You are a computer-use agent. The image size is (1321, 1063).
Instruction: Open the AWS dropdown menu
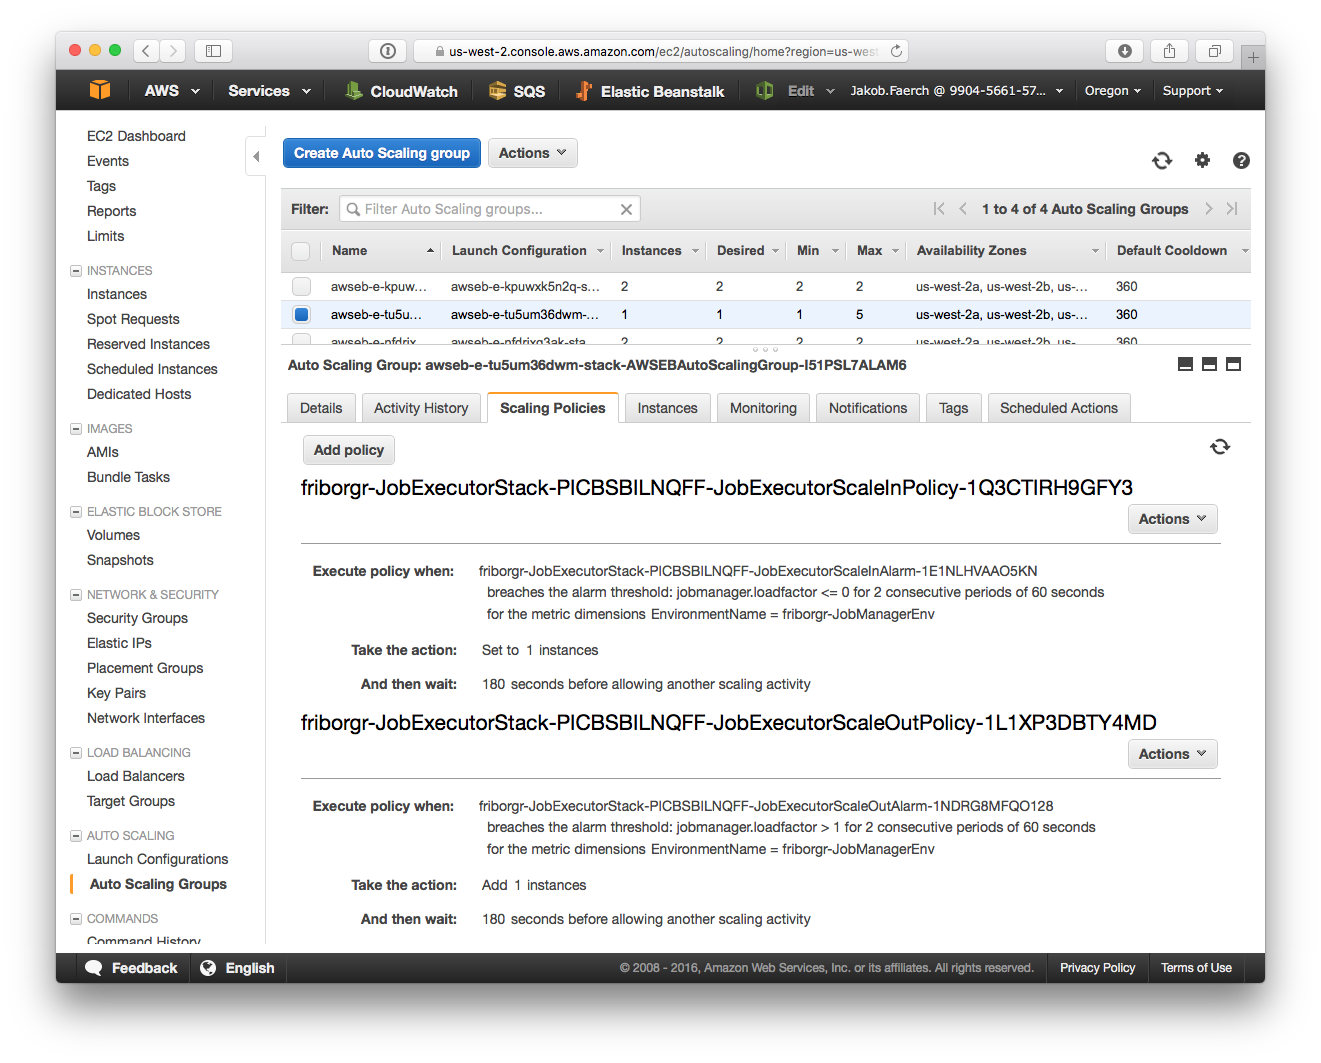pyautogui.click(x=172, y=90)
